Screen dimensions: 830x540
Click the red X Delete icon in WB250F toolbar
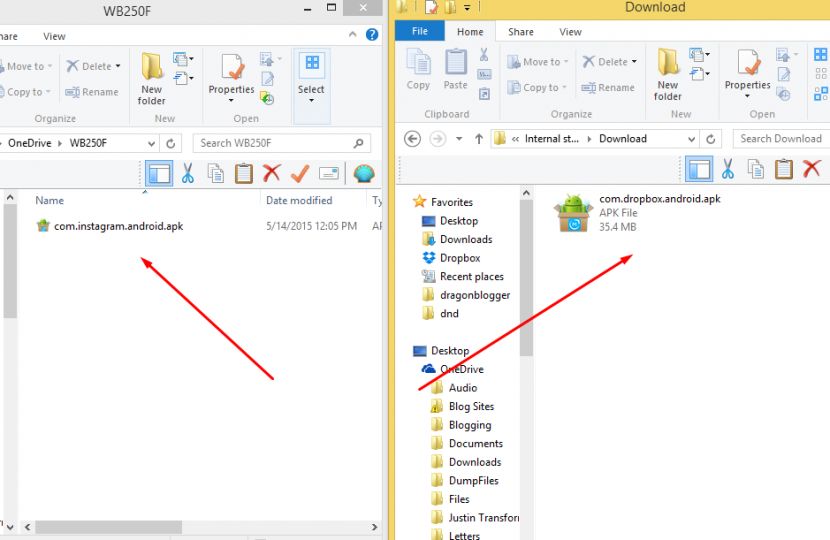[x=272, y=173]
